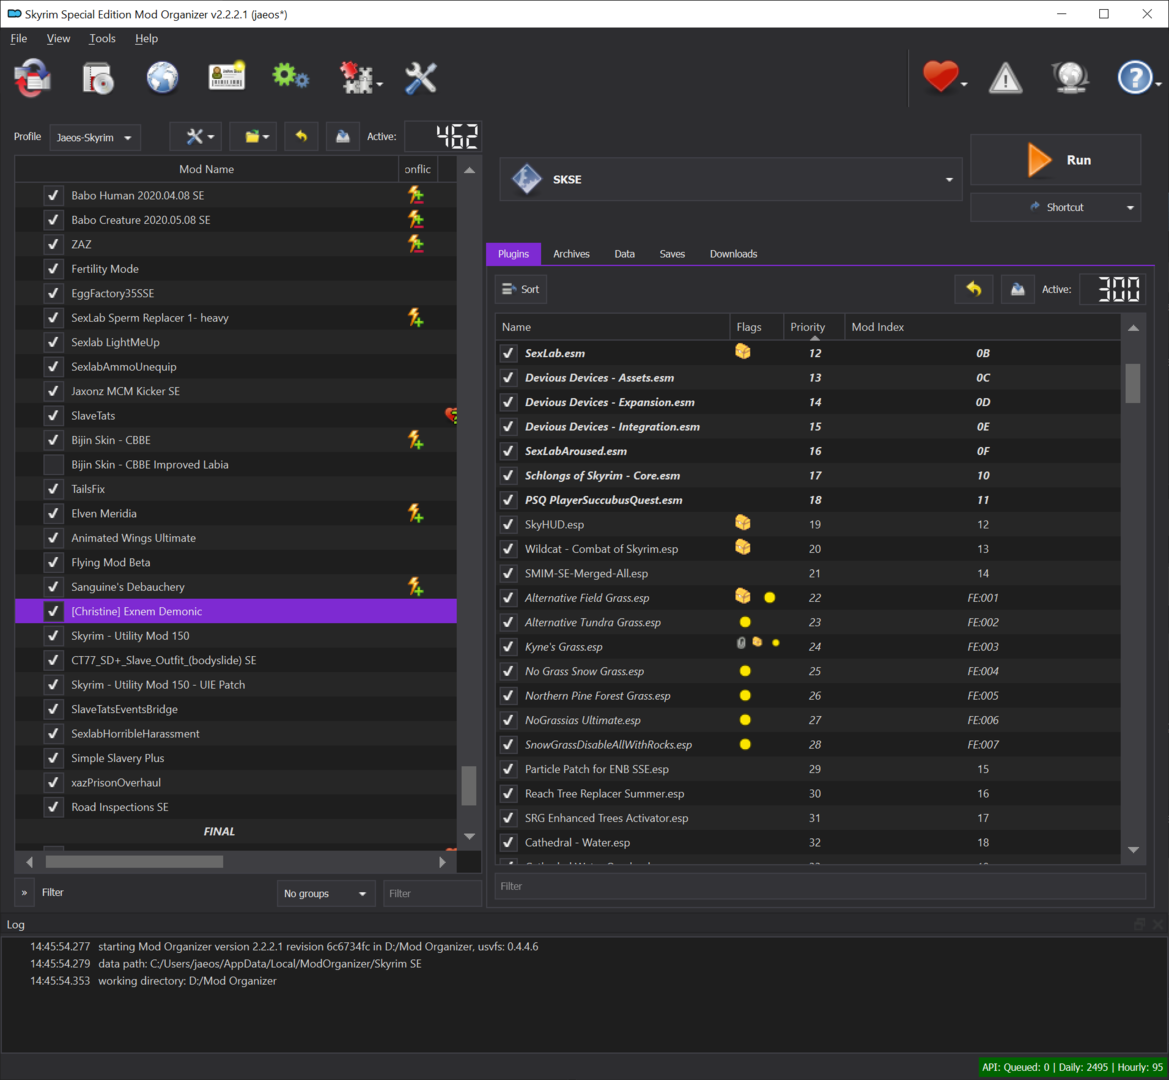
Task: Click restore backup arrow above mod list
Action: click(301, 136)
